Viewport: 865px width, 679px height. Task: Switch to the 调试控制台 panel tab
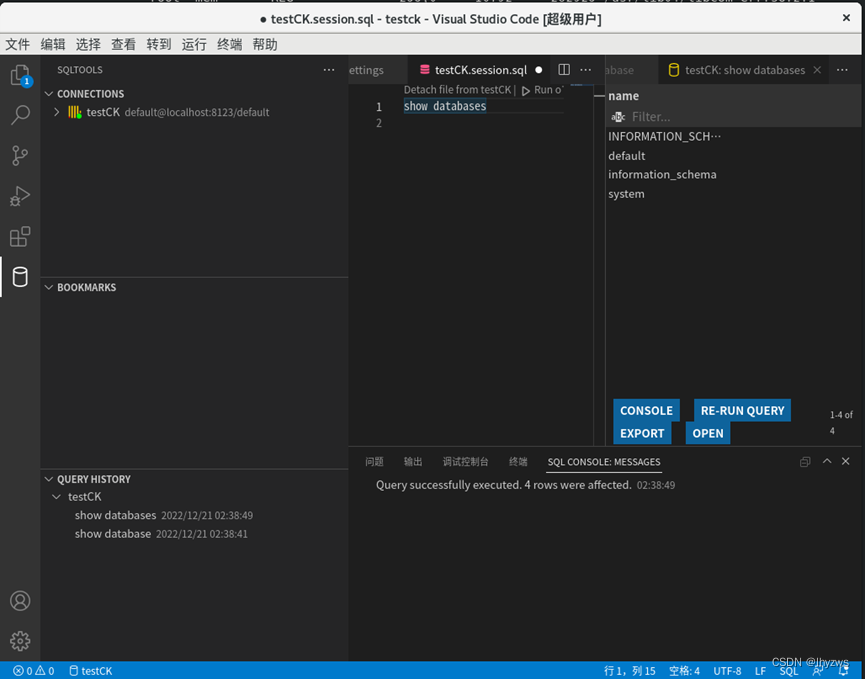[x=466, y=462]
